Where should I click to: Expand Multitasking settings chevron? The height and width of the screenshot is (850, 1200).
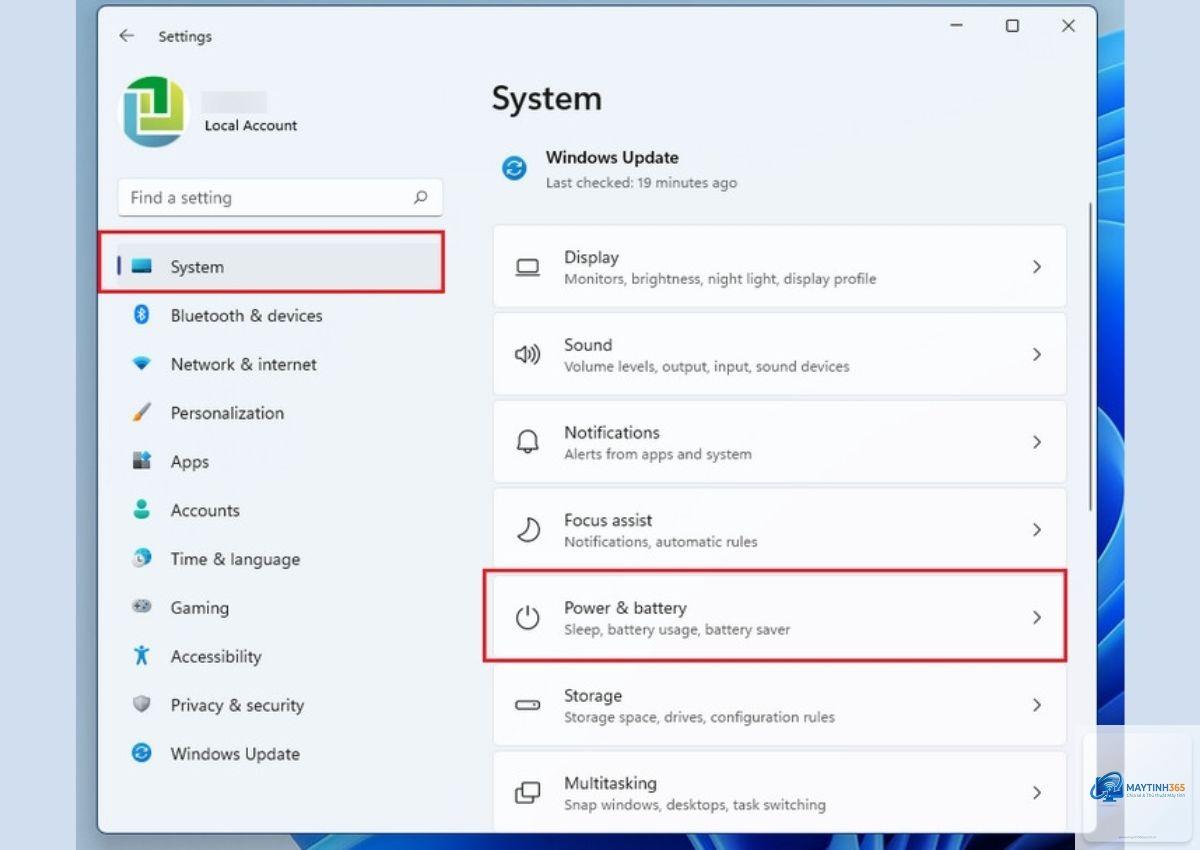(x=1037, y=792)
